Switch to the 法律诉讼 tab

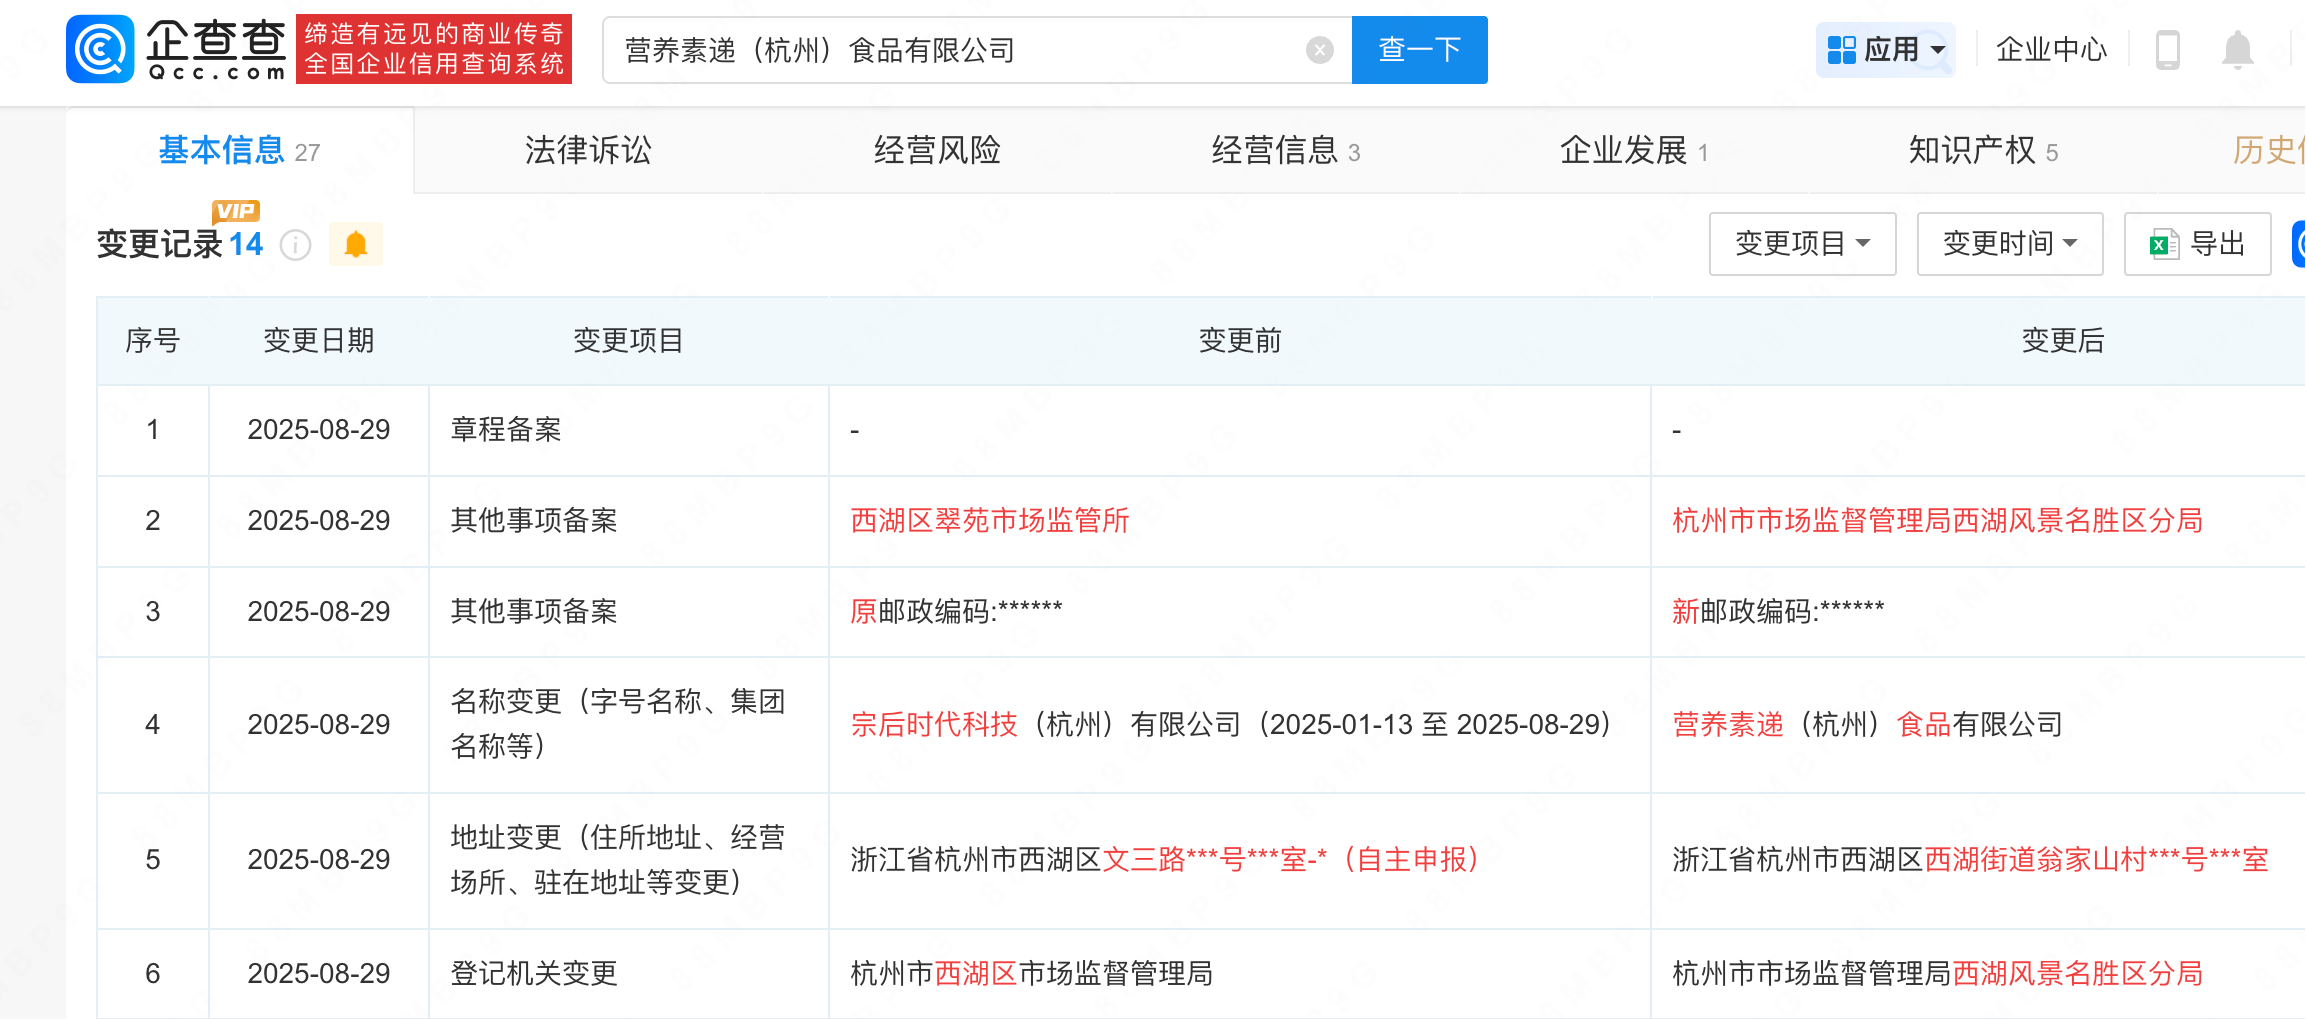coord(588,151)
